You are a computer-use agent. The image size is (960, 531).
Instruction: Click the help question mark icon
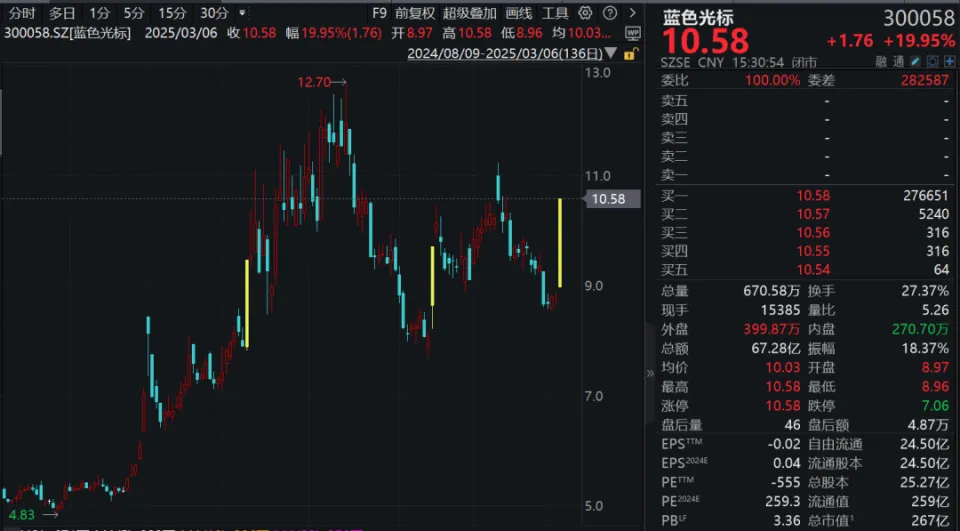coord(611,14)
